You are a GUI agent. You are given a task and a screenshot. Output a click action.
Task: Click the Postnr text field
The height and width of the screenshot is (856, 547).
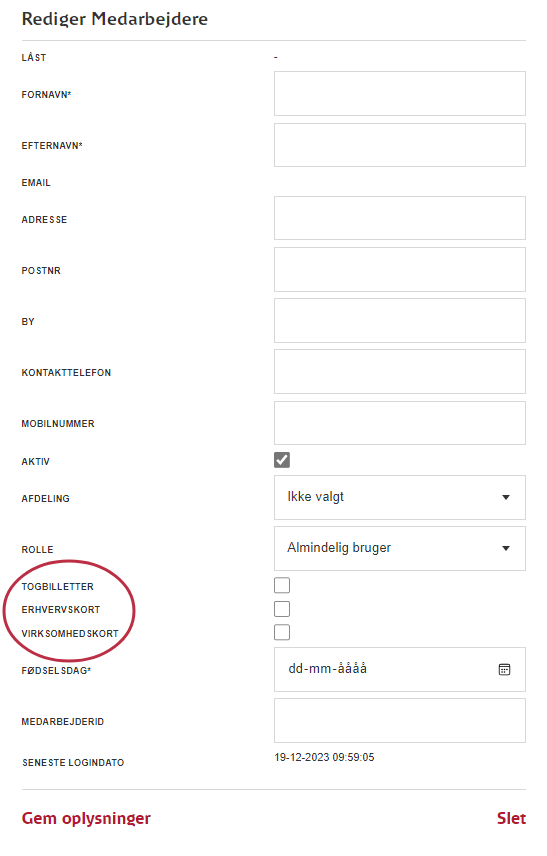tap(400, 269)
